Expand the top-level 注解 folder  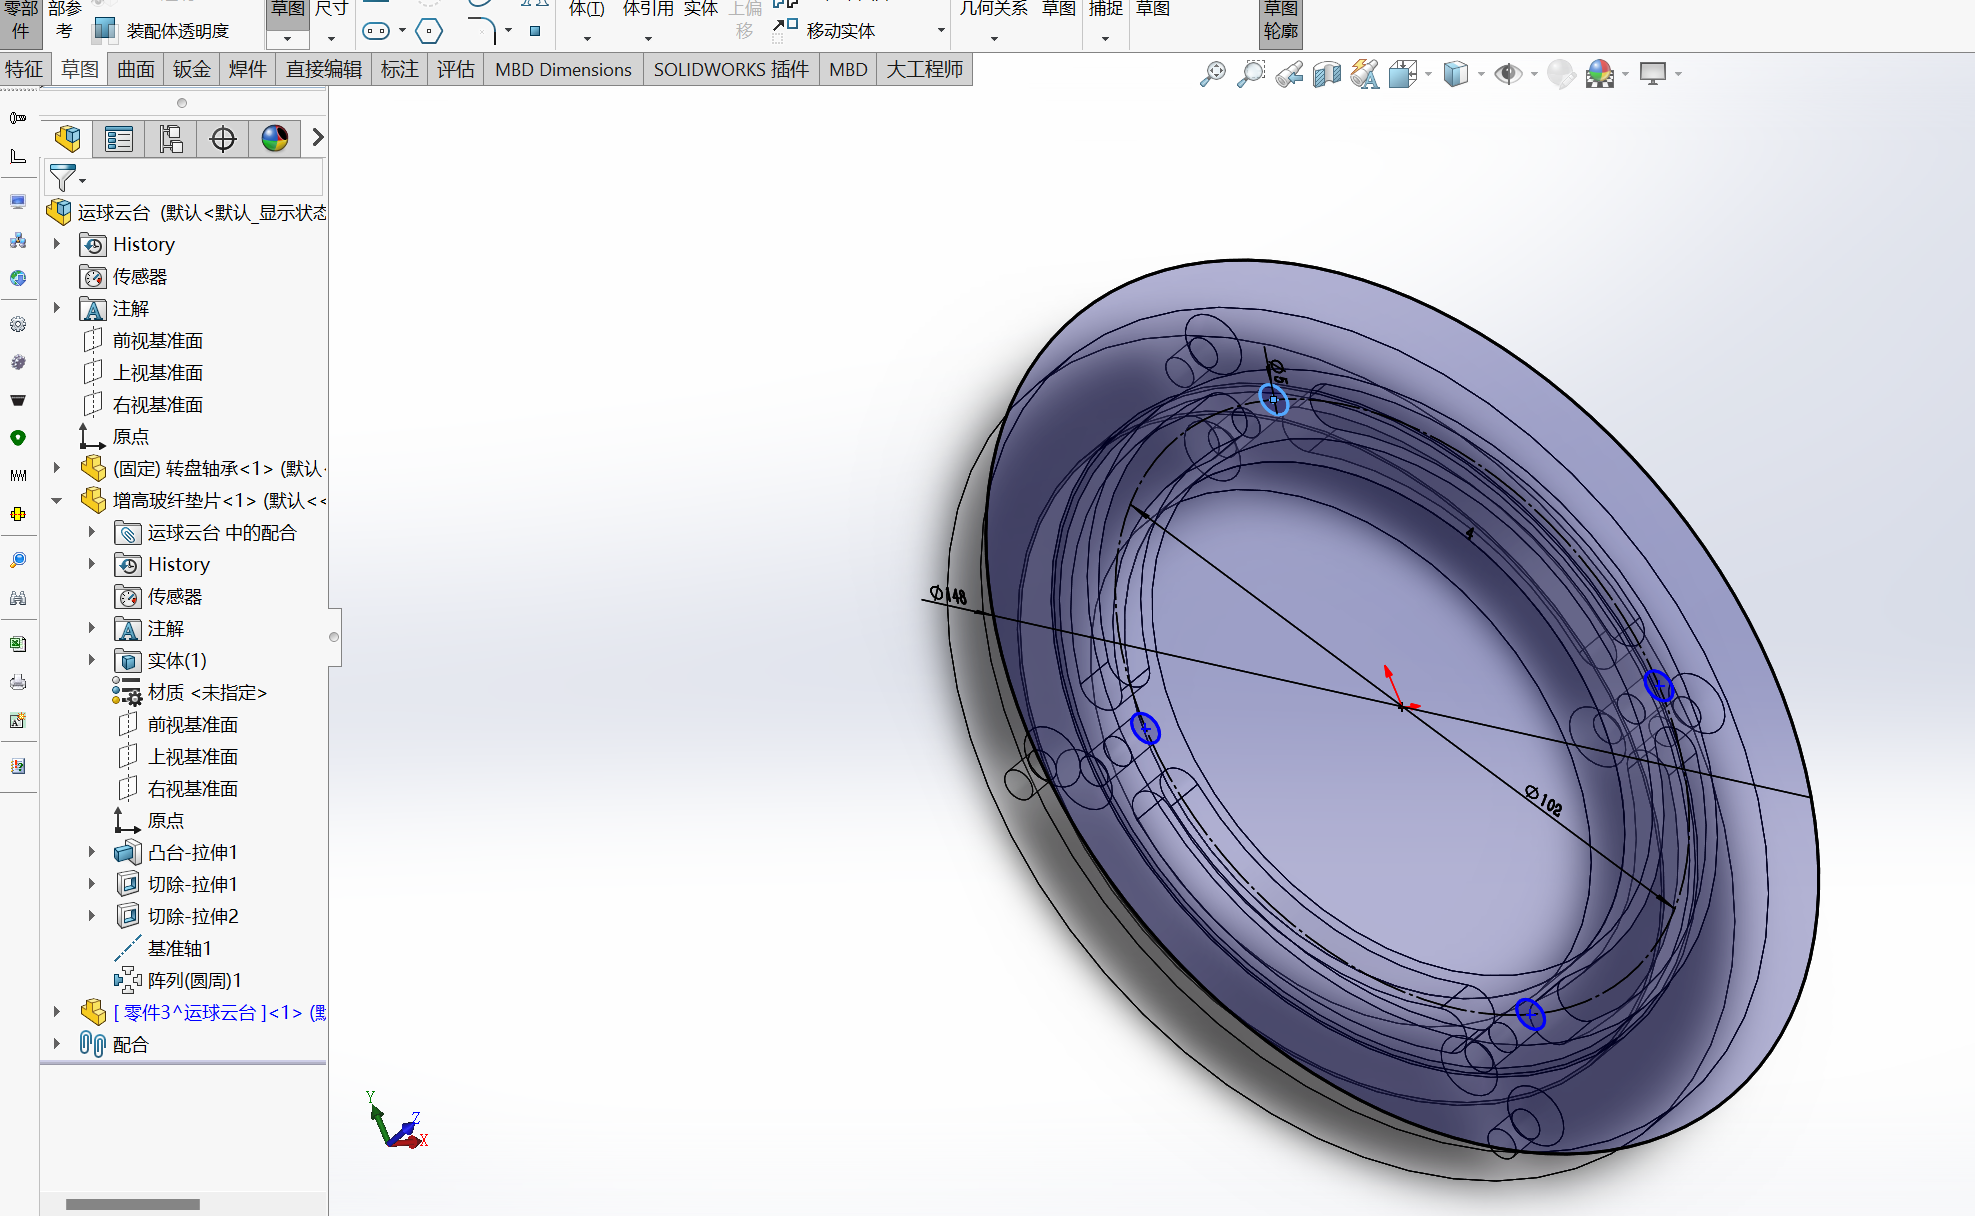tap(57, 307)
